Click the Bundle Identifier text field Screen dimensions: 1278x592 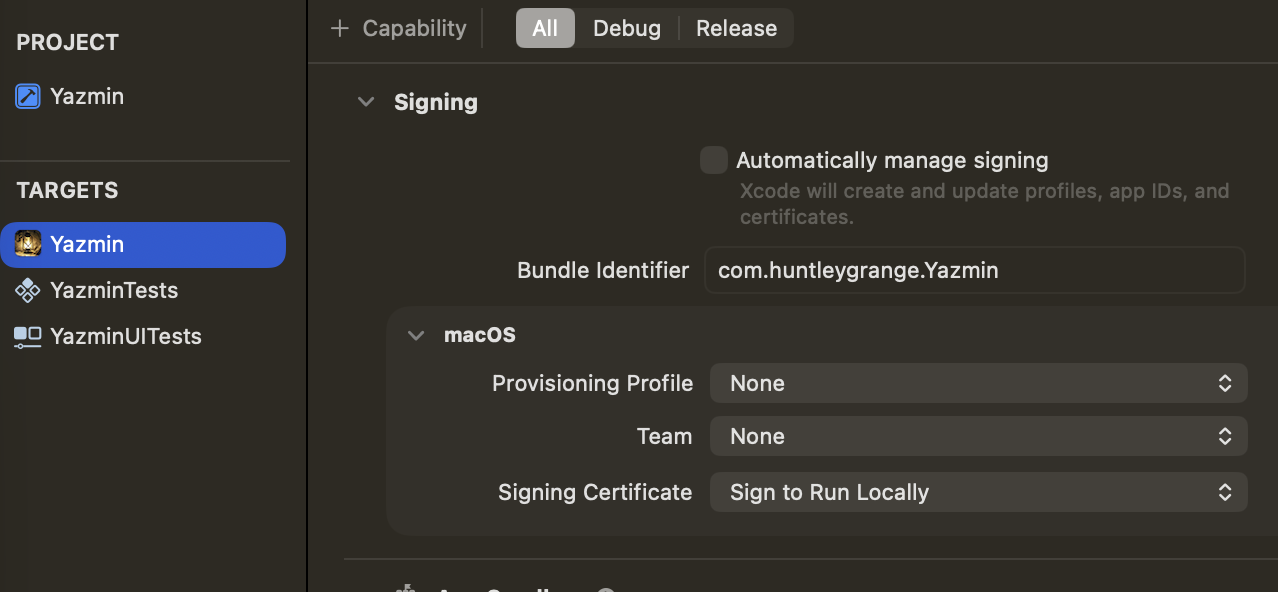tap(974, 270)
